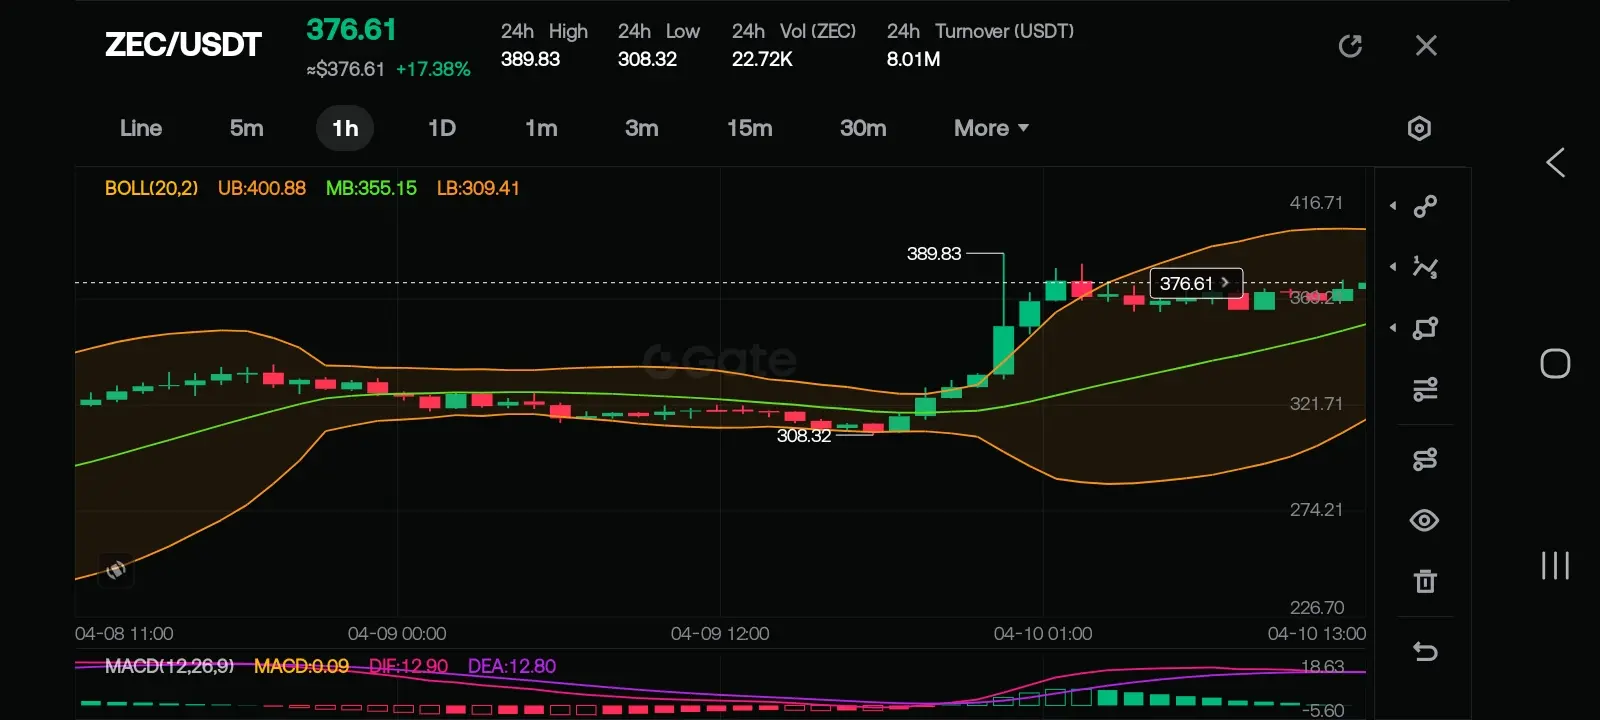Tap the 04-09 12:00 time axis label
Screen dimensions: 1600x720
pyautogui.click(x=720, y=634)
